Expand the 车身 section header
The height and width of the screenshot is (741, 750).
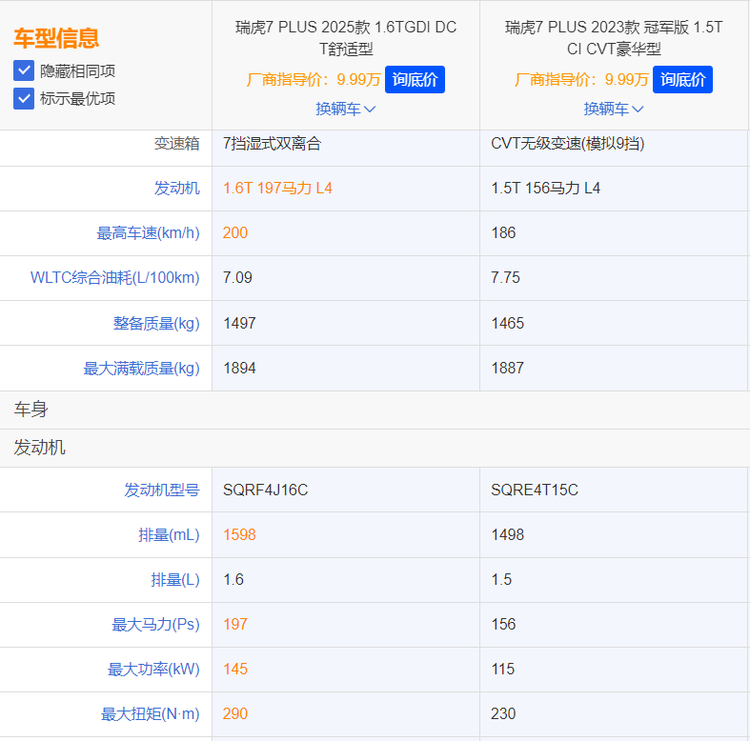(x=31, y=409)
